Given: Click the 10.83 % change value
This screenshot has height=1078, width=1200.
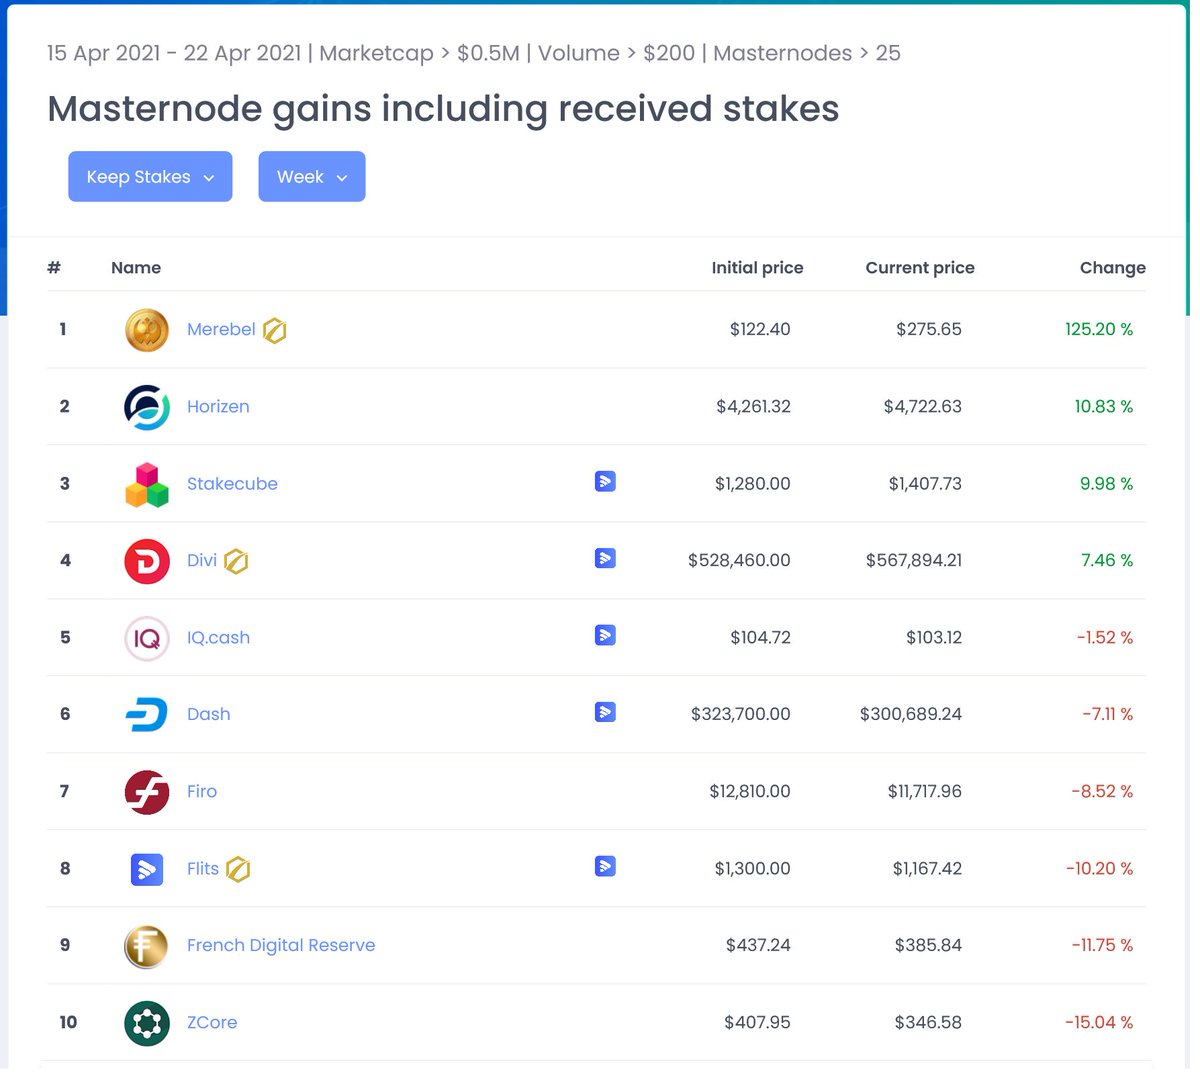Looking at the screenshot, I should click(1104, 407).
